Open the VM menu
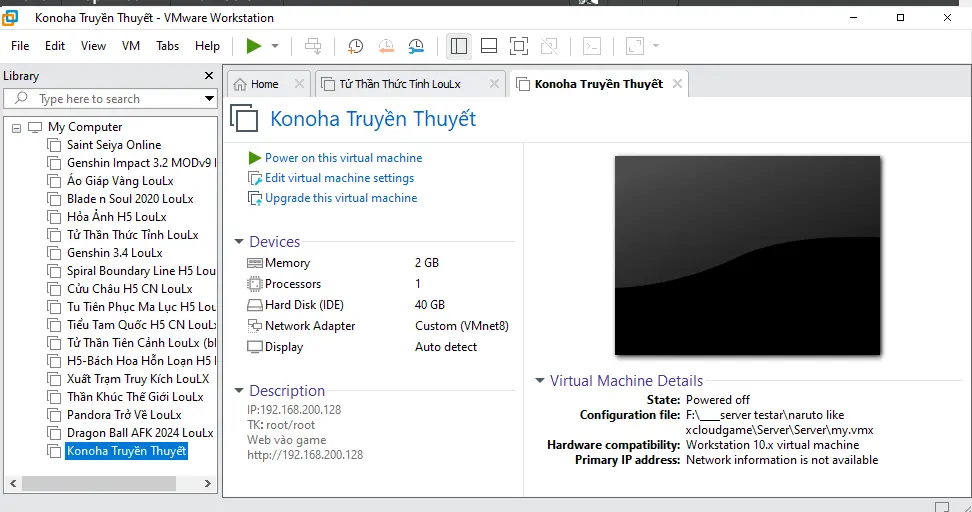Image resolution: width=972 pixels, height=512 pixels. pos(131,46)
